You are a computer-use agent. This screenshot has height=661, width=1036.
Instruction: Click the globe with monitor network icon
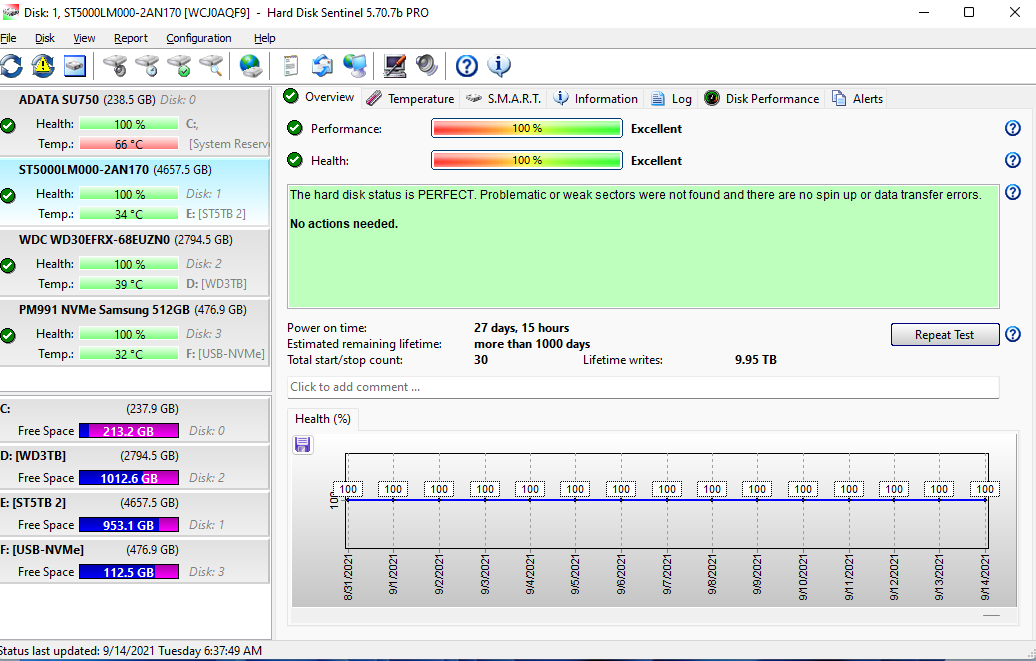[355, 65]
